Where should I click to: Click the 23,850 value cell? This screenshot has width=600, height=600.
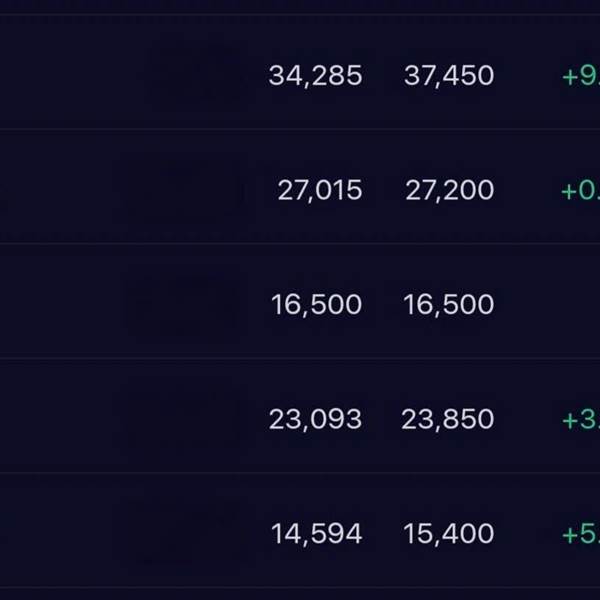tap(448, 419)
